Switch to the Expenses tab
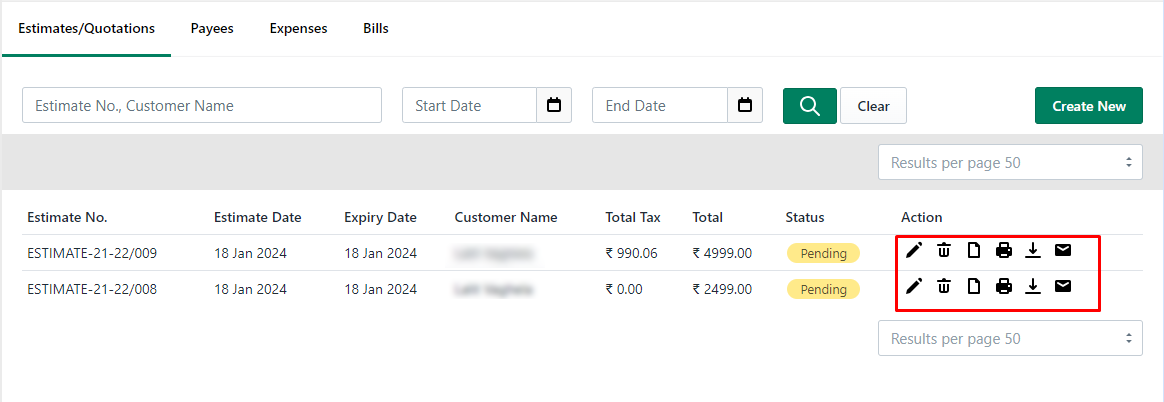 298,29
